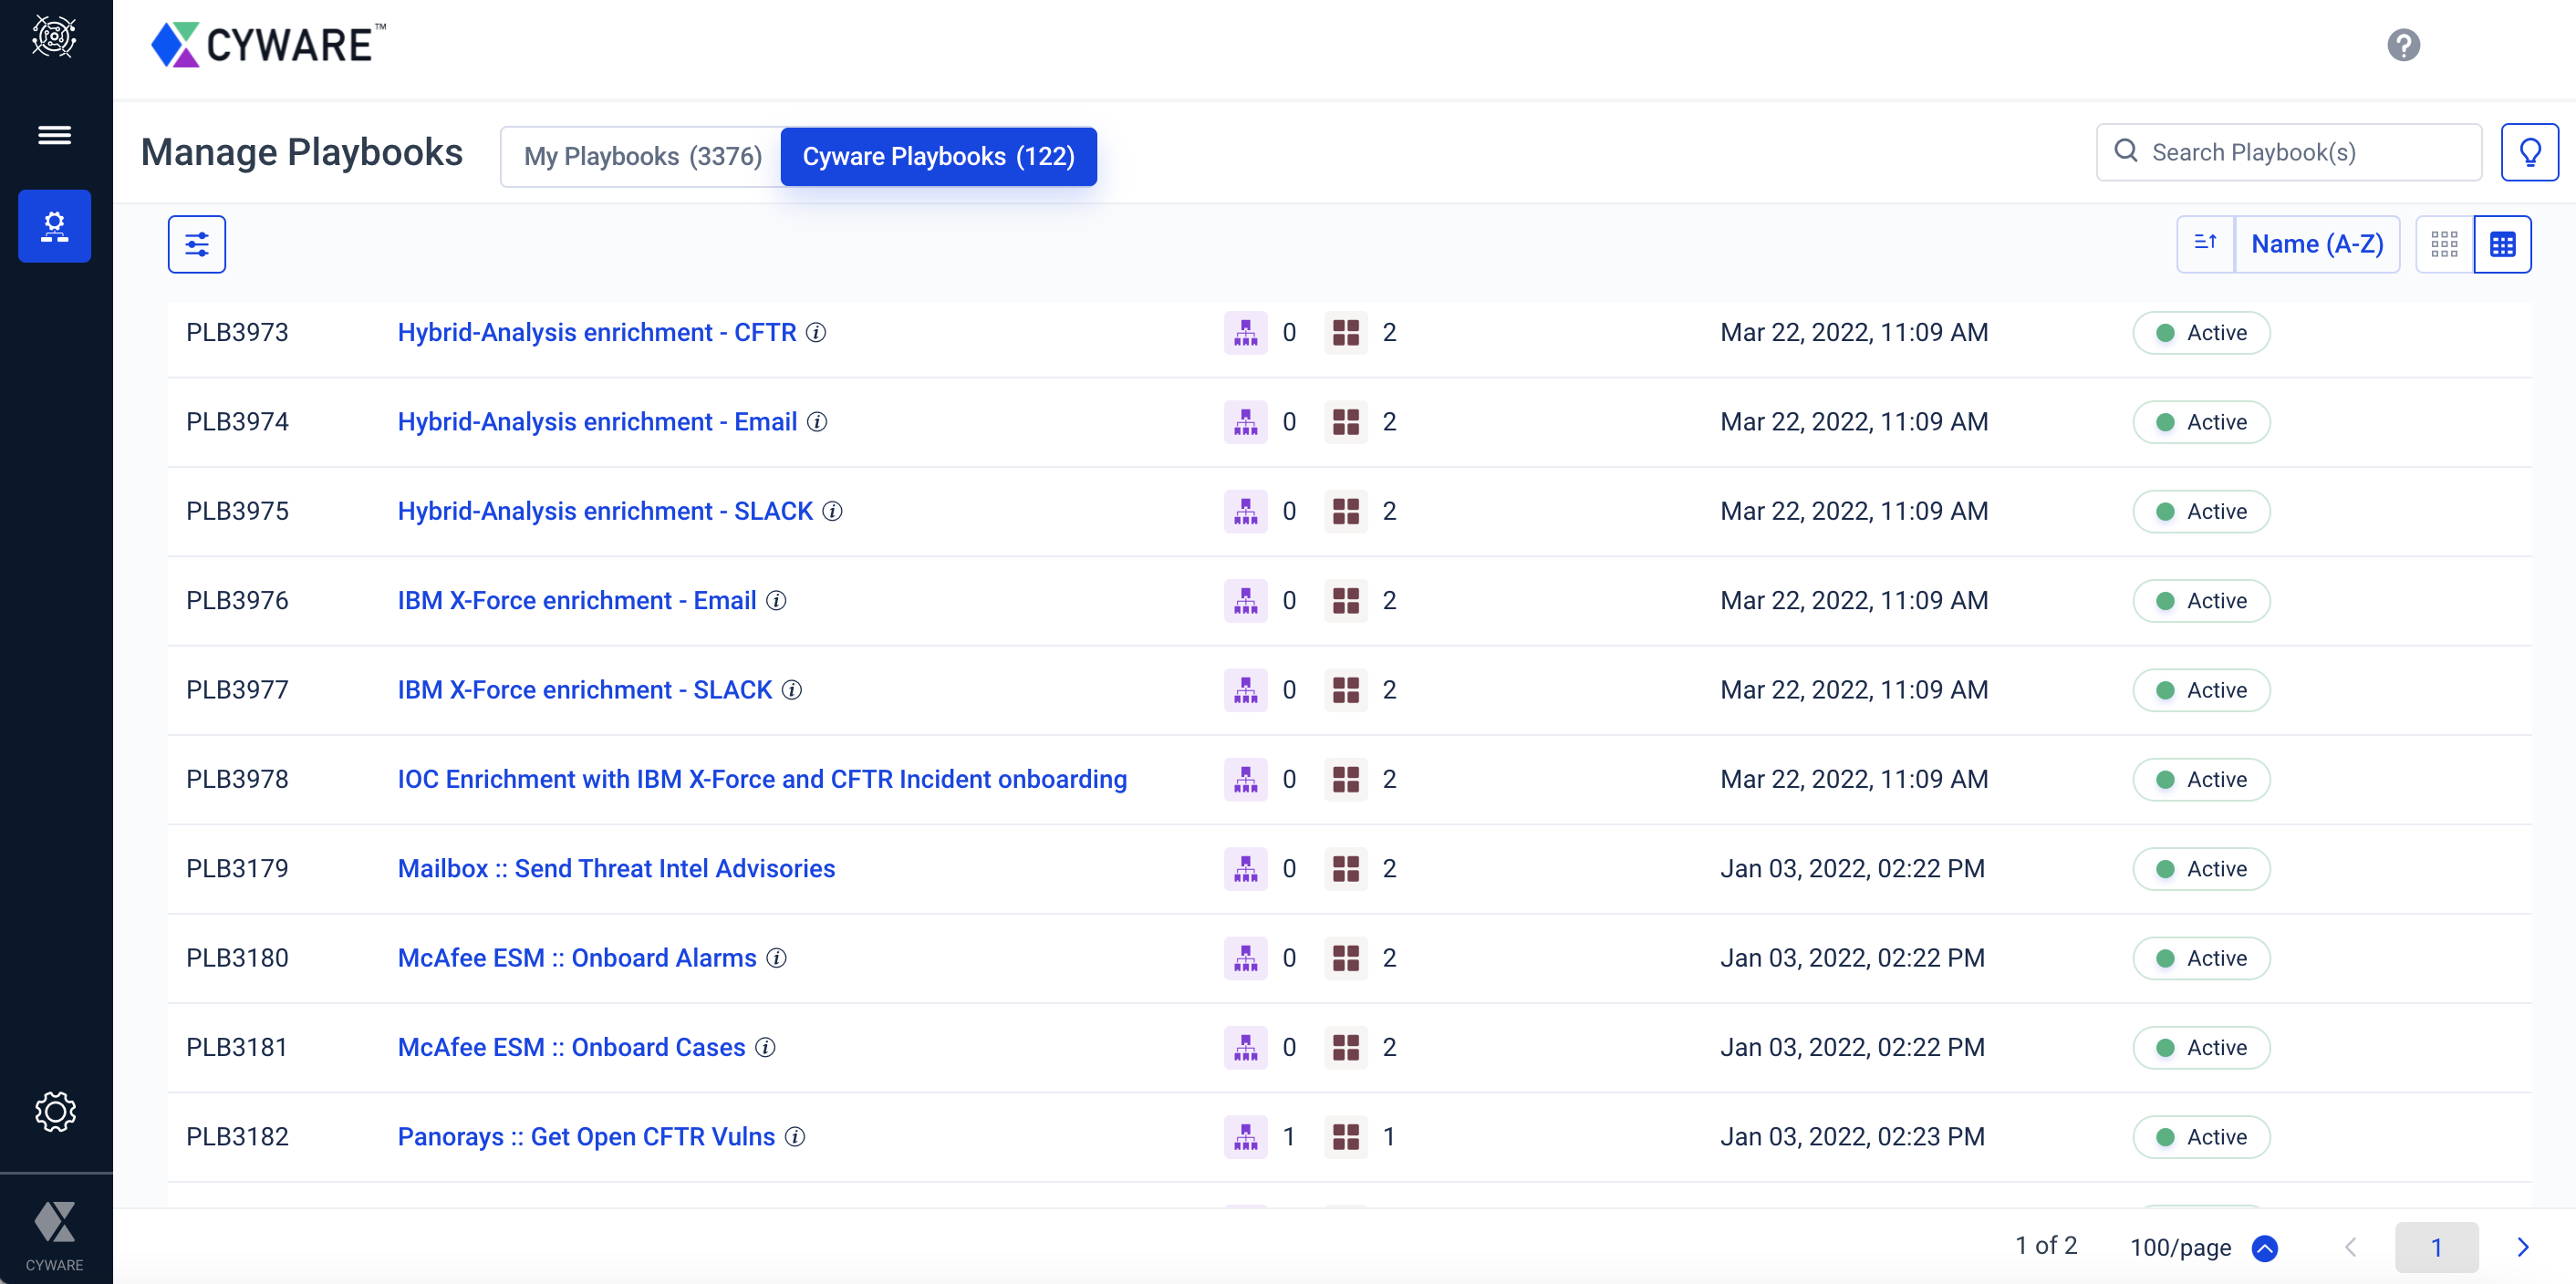Switch to grid card view

(x=2444, y=244)
